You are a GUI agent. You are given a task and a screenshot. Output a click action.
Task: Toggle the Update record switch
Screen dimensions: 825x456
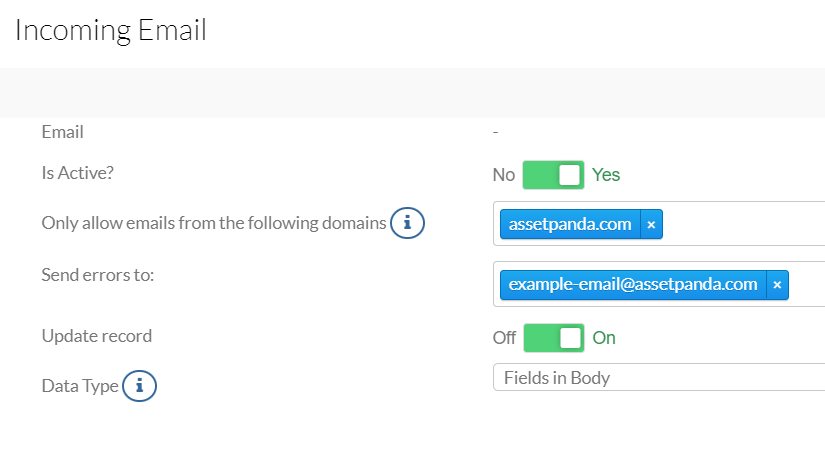pos(554,338)
